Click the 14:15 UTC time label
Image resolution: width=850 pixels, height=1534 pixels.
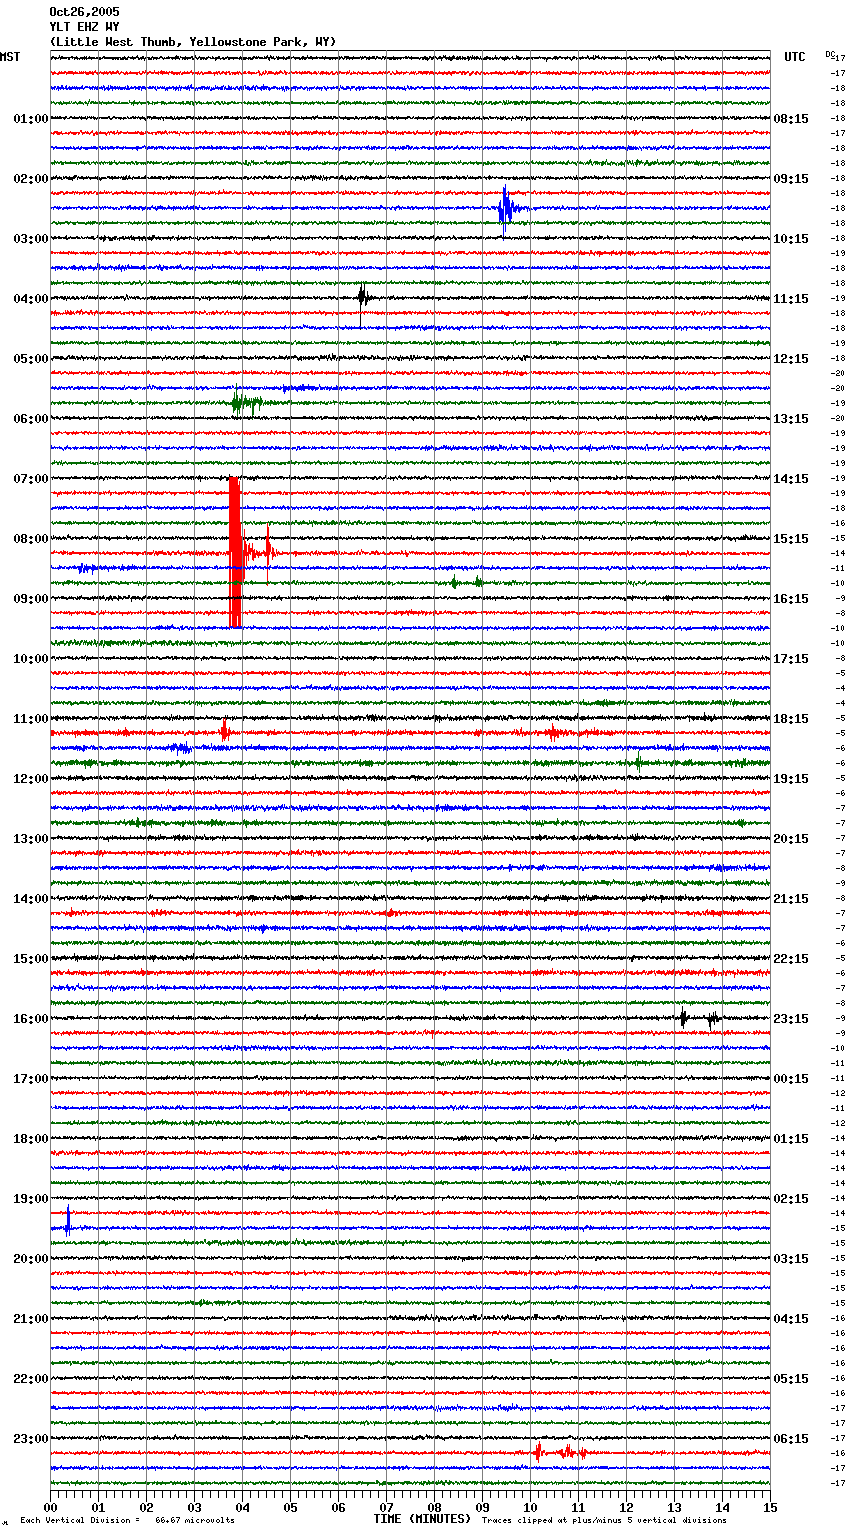pyautogui.click(x=791, y=479)
